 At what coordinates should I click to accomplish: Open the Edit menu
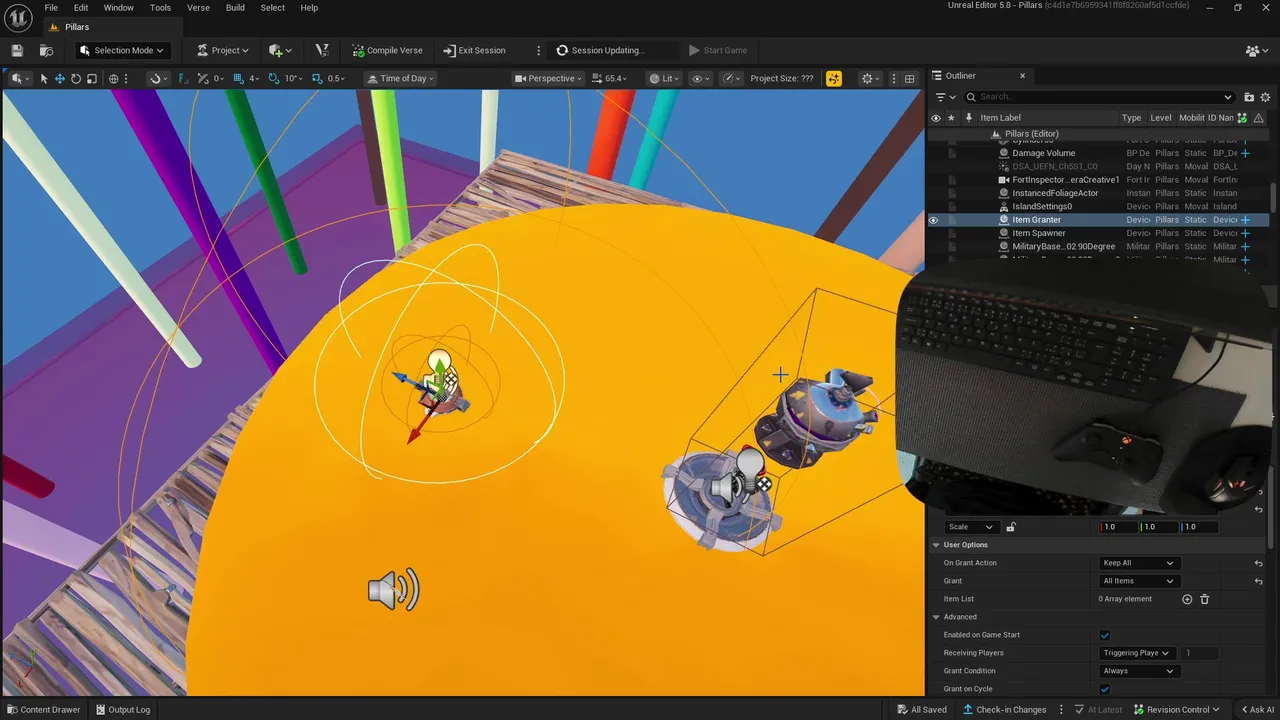click(x=81, y=7)
